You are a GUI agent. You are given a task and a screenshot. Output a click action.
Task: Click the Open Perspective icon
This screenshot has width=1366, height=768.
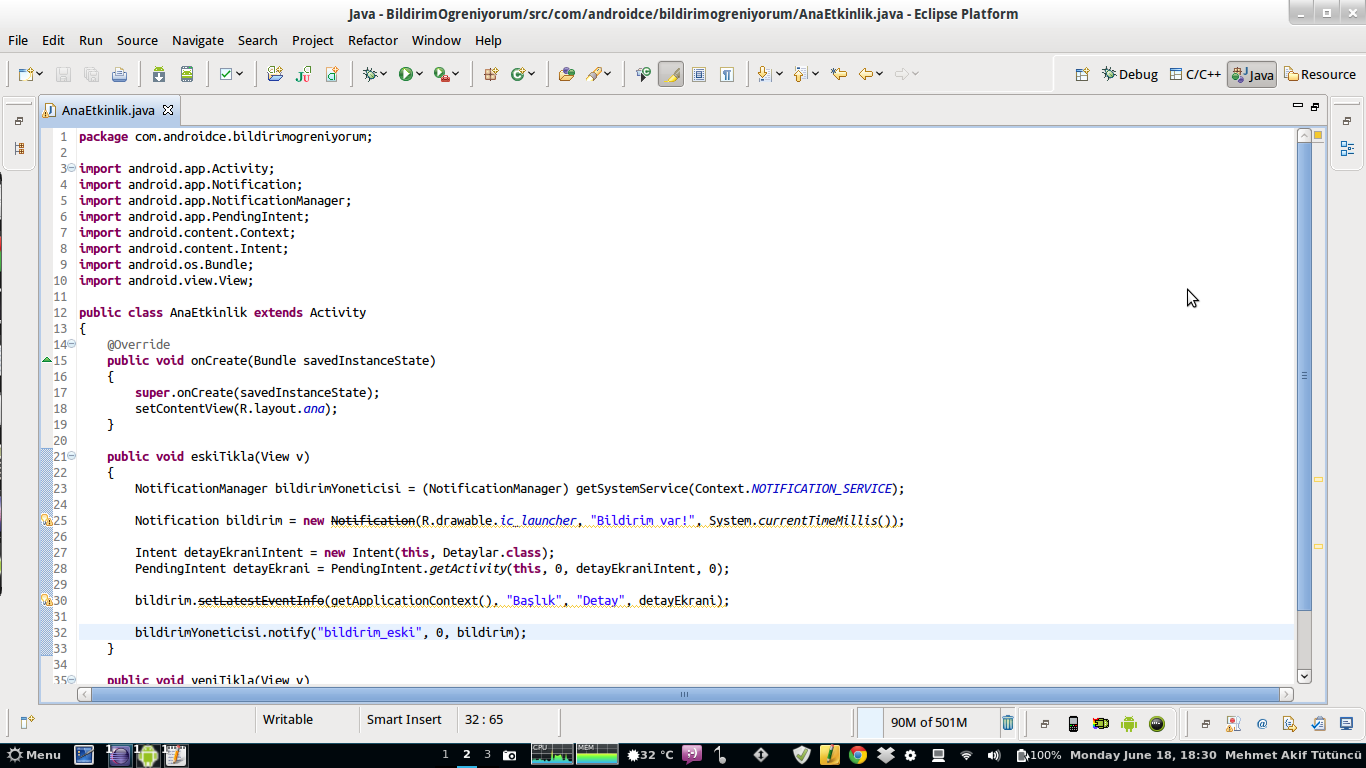1082,74
